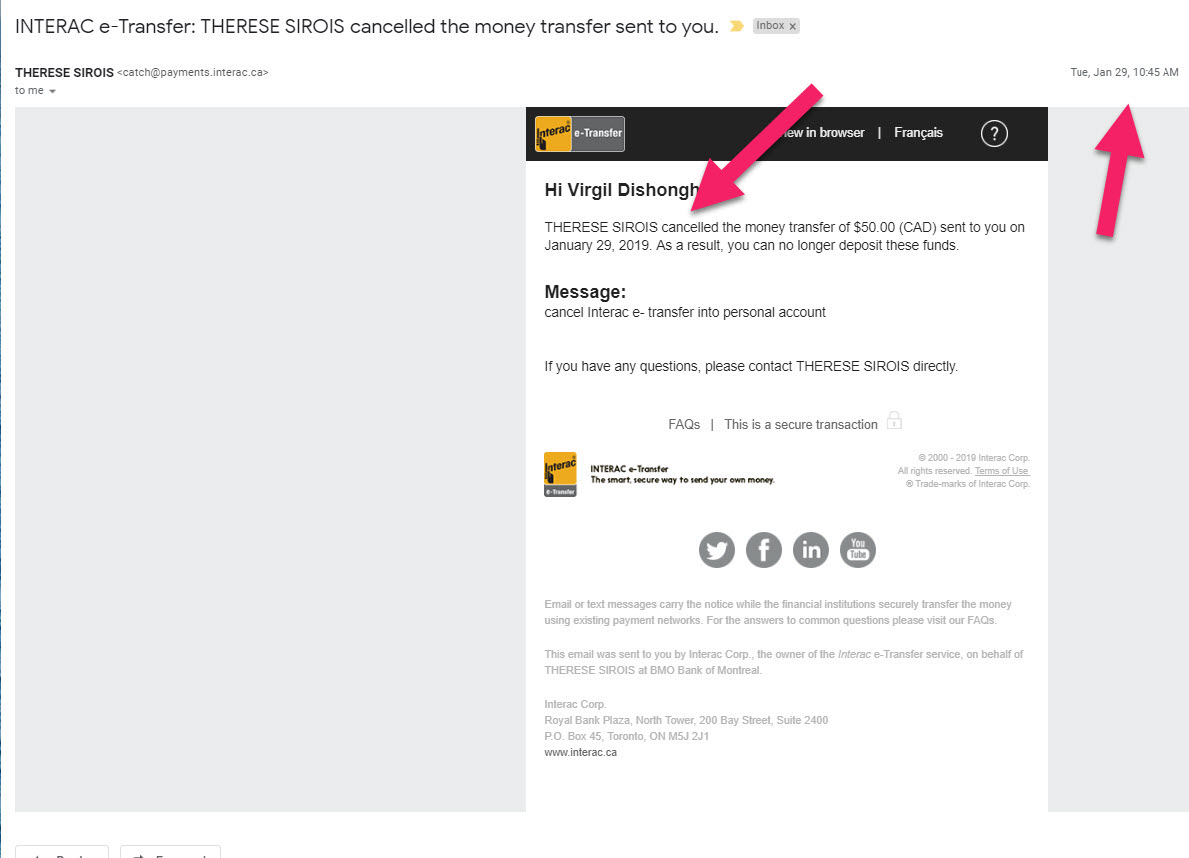Screen dimensions: 1189x858
Task: Open the YouTube icon link
Action: tap(857, 550)
